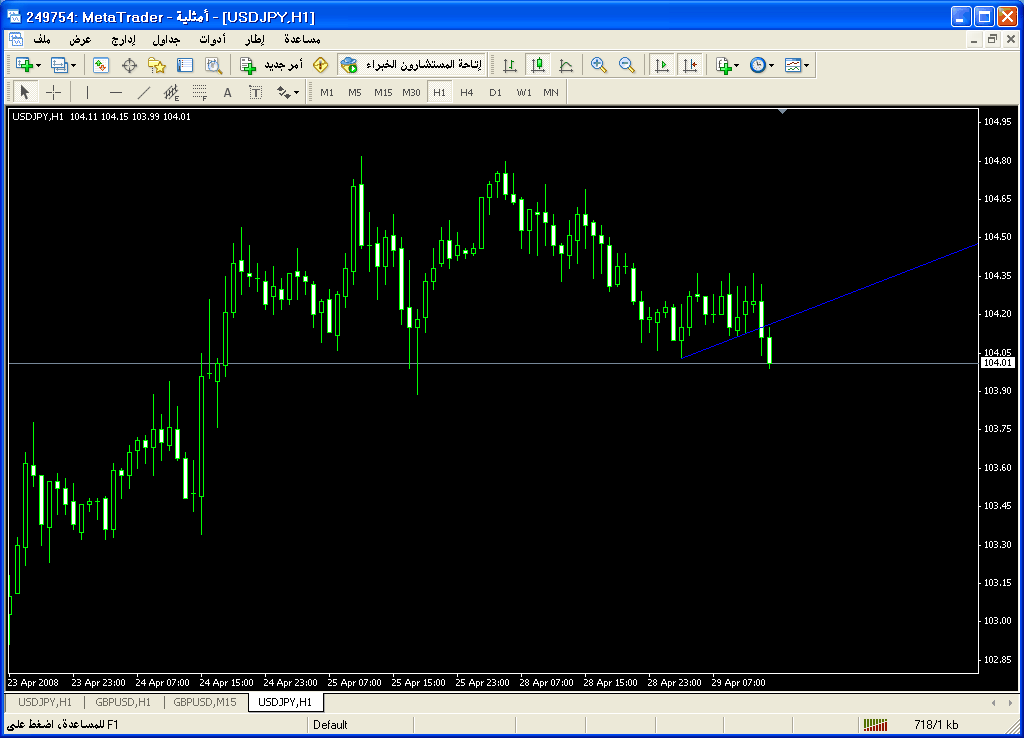The width and height of the screenshot is (1024, 738).
Task: Switch to the GBPUSD,M15 chart tab
Action: (x=205, y=702)
